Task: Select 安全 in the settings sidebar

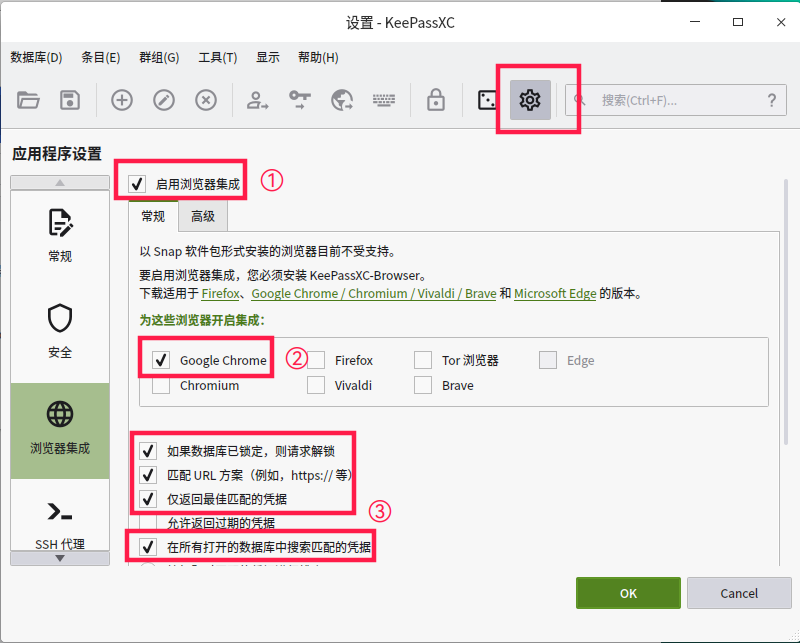Action: 60,332
